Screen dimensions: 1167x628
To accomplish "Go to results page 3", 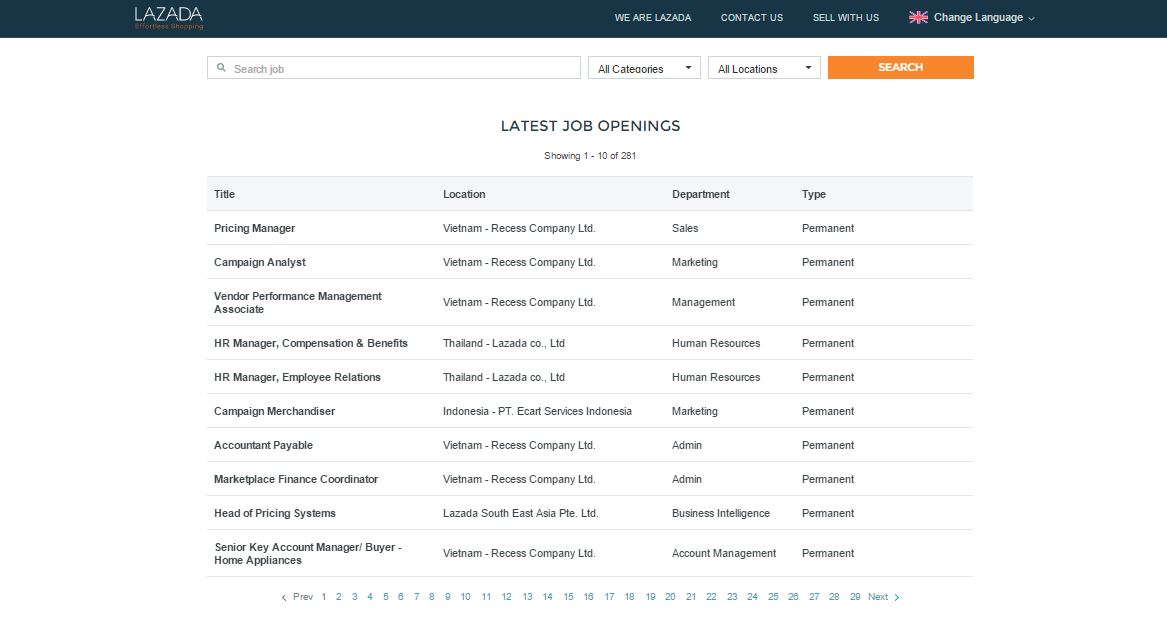I will coord(354,597).
